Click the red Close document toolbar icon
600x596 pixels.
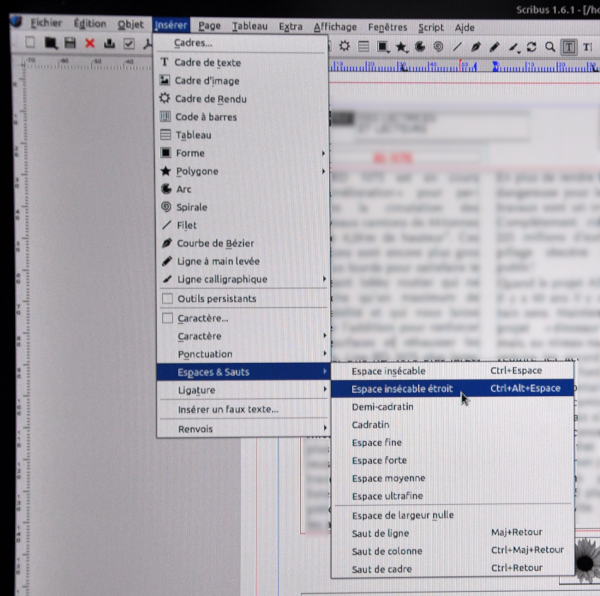(90, 44)
